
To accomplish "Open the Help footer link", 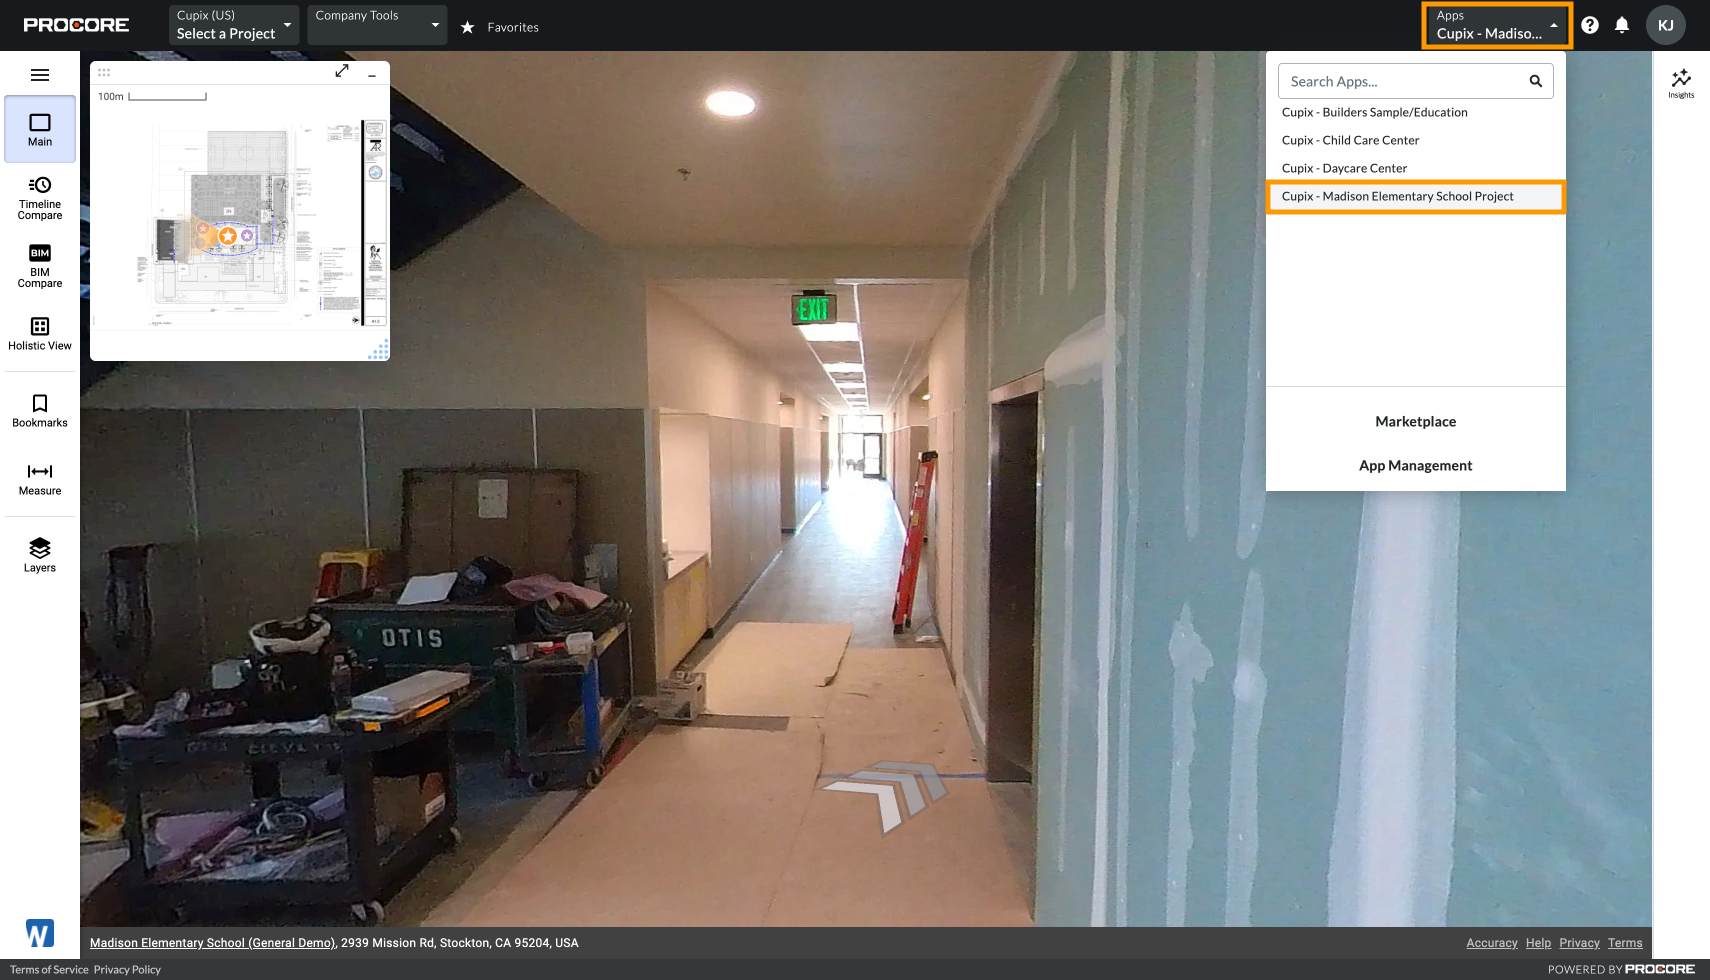I will pos(1538,943).
